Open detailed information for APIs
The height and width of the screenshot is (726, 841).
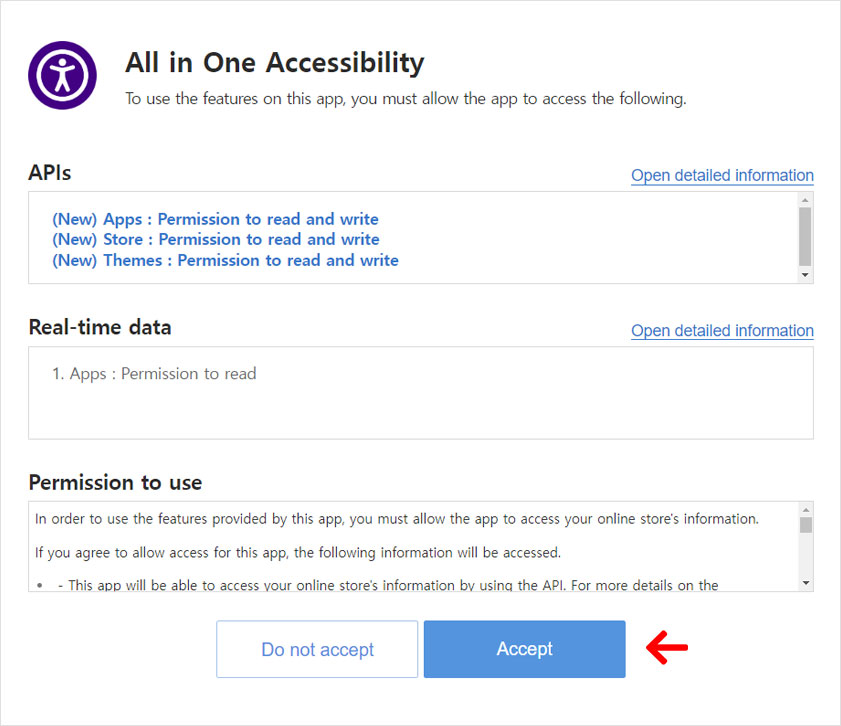(x=722, y=175)
